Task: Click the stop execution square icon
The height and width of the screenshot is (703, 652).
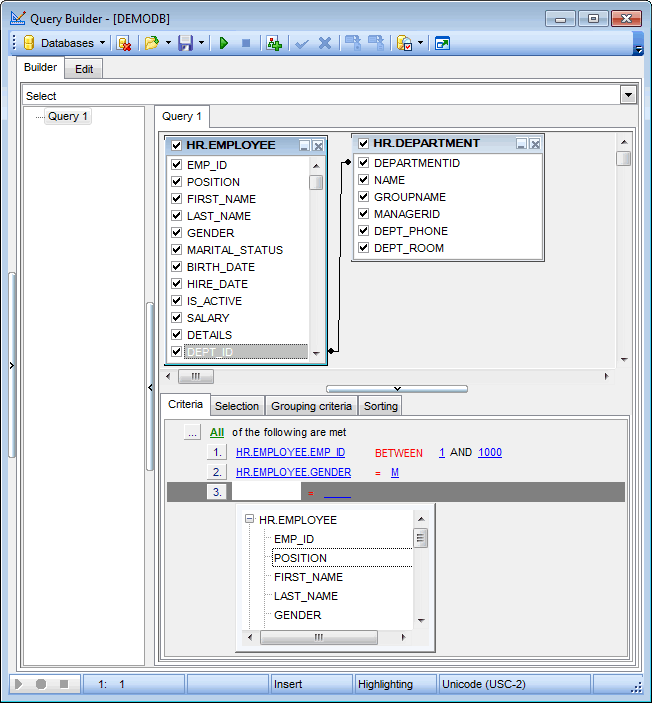Action: click(x=246, y=43)
